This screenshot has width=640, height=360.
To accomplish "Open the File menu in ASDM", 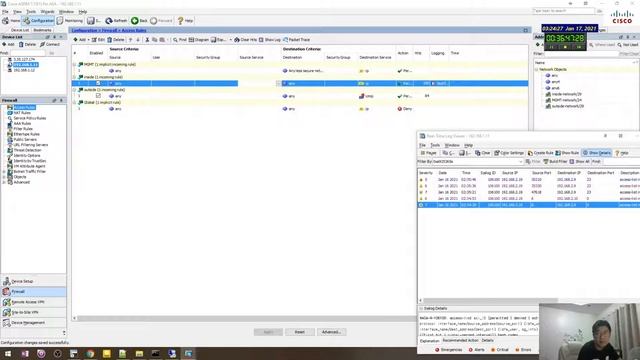I will click(5, 12).
